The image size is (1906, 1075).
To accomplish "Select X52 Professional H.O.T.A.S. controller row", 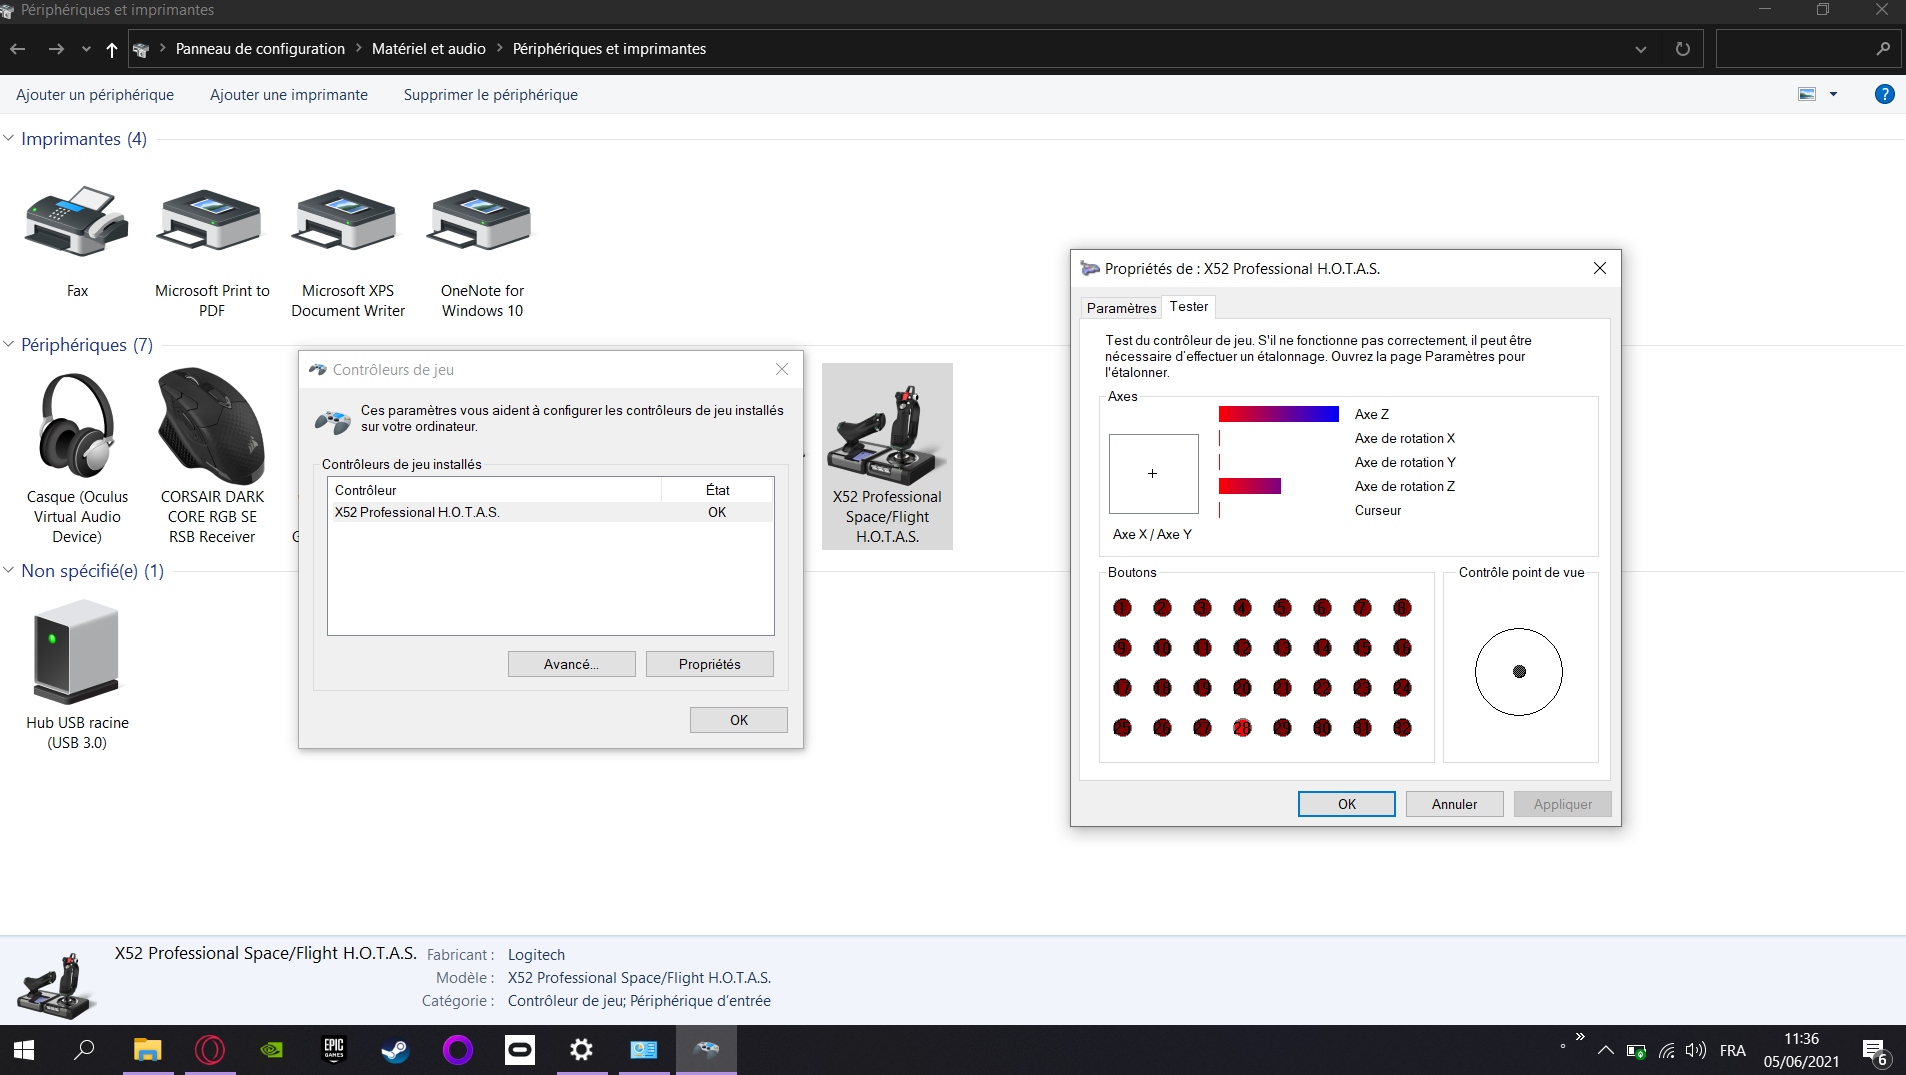I will click(x=551, y=512).
